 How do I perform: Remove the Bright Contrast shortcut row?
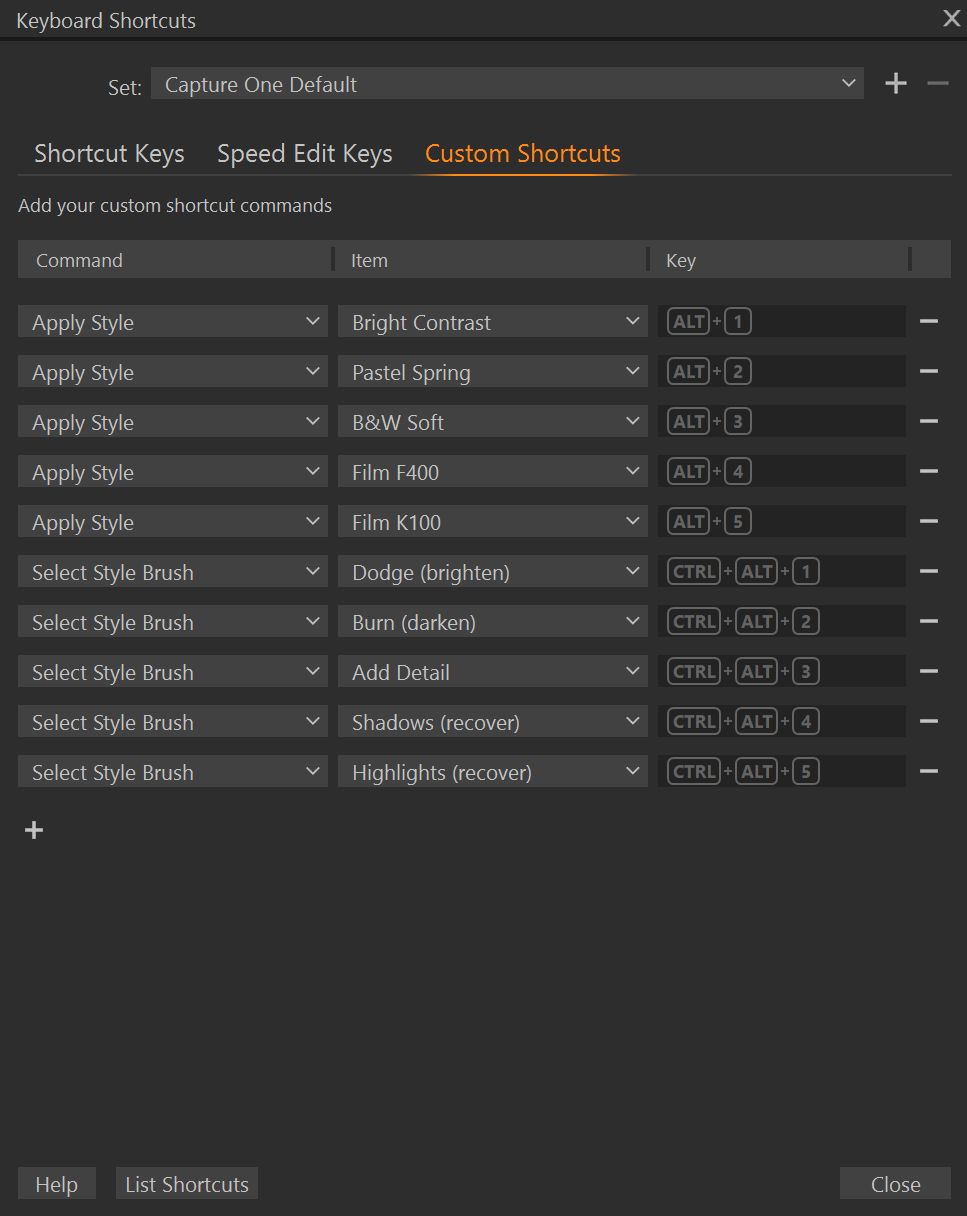click(x=928, y=321)
